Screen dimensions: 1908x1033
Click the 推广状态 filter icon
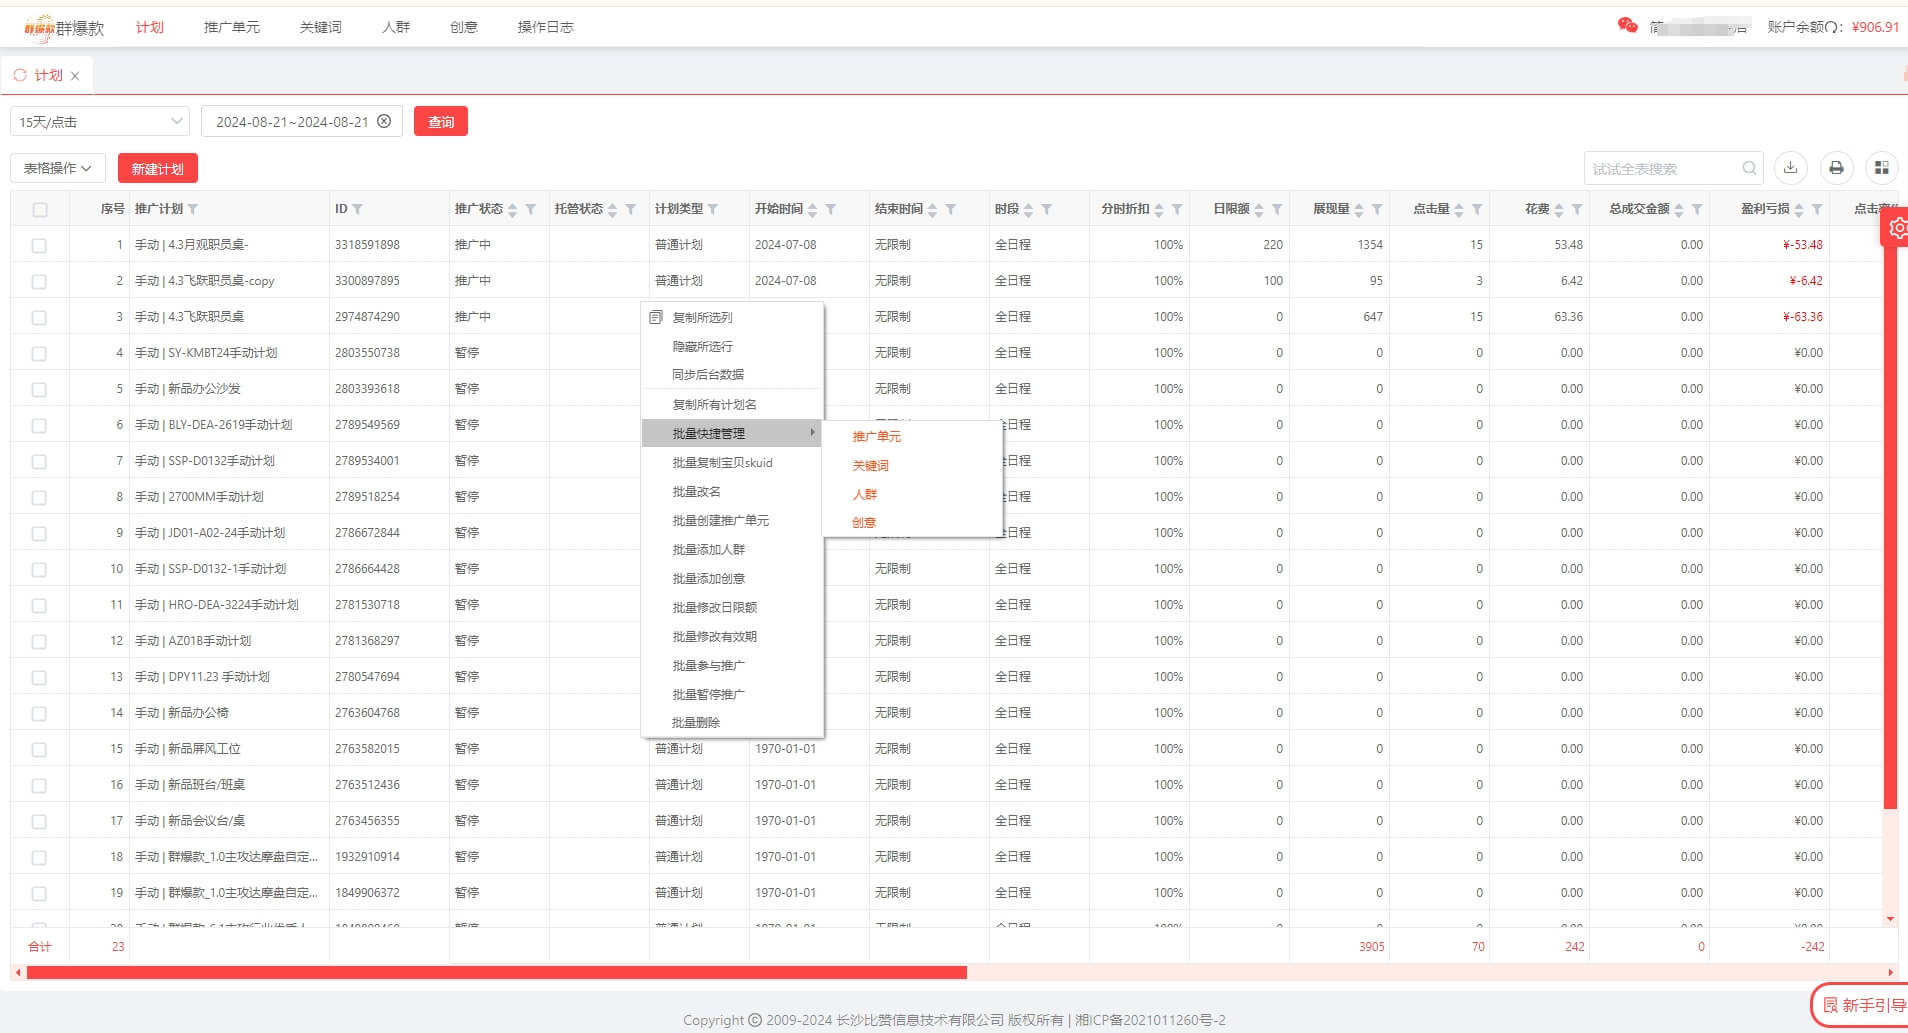[531, 209]
